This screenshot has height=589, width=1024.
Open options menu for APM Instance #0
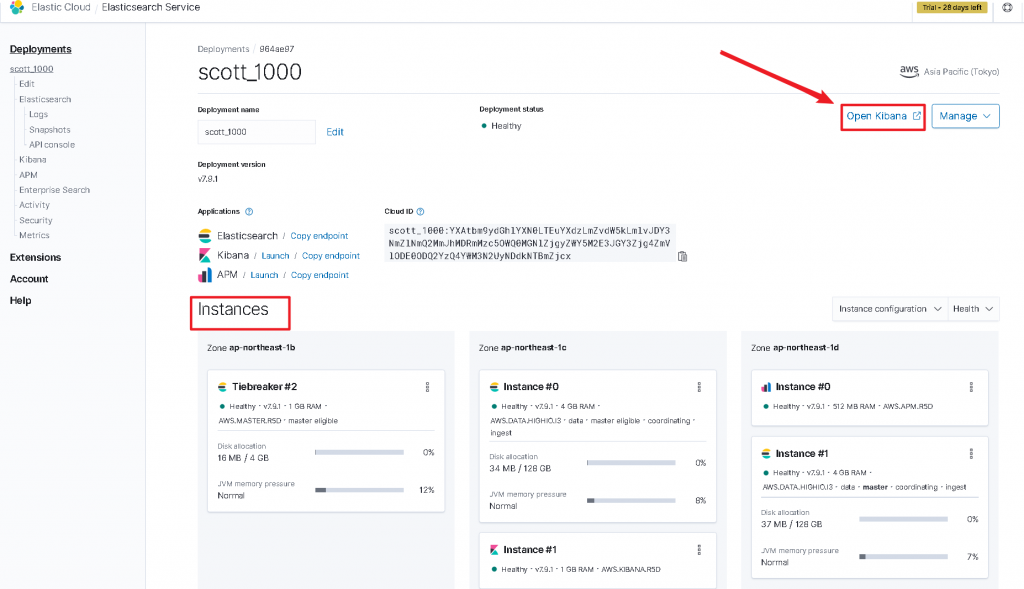tap(971, 387)
